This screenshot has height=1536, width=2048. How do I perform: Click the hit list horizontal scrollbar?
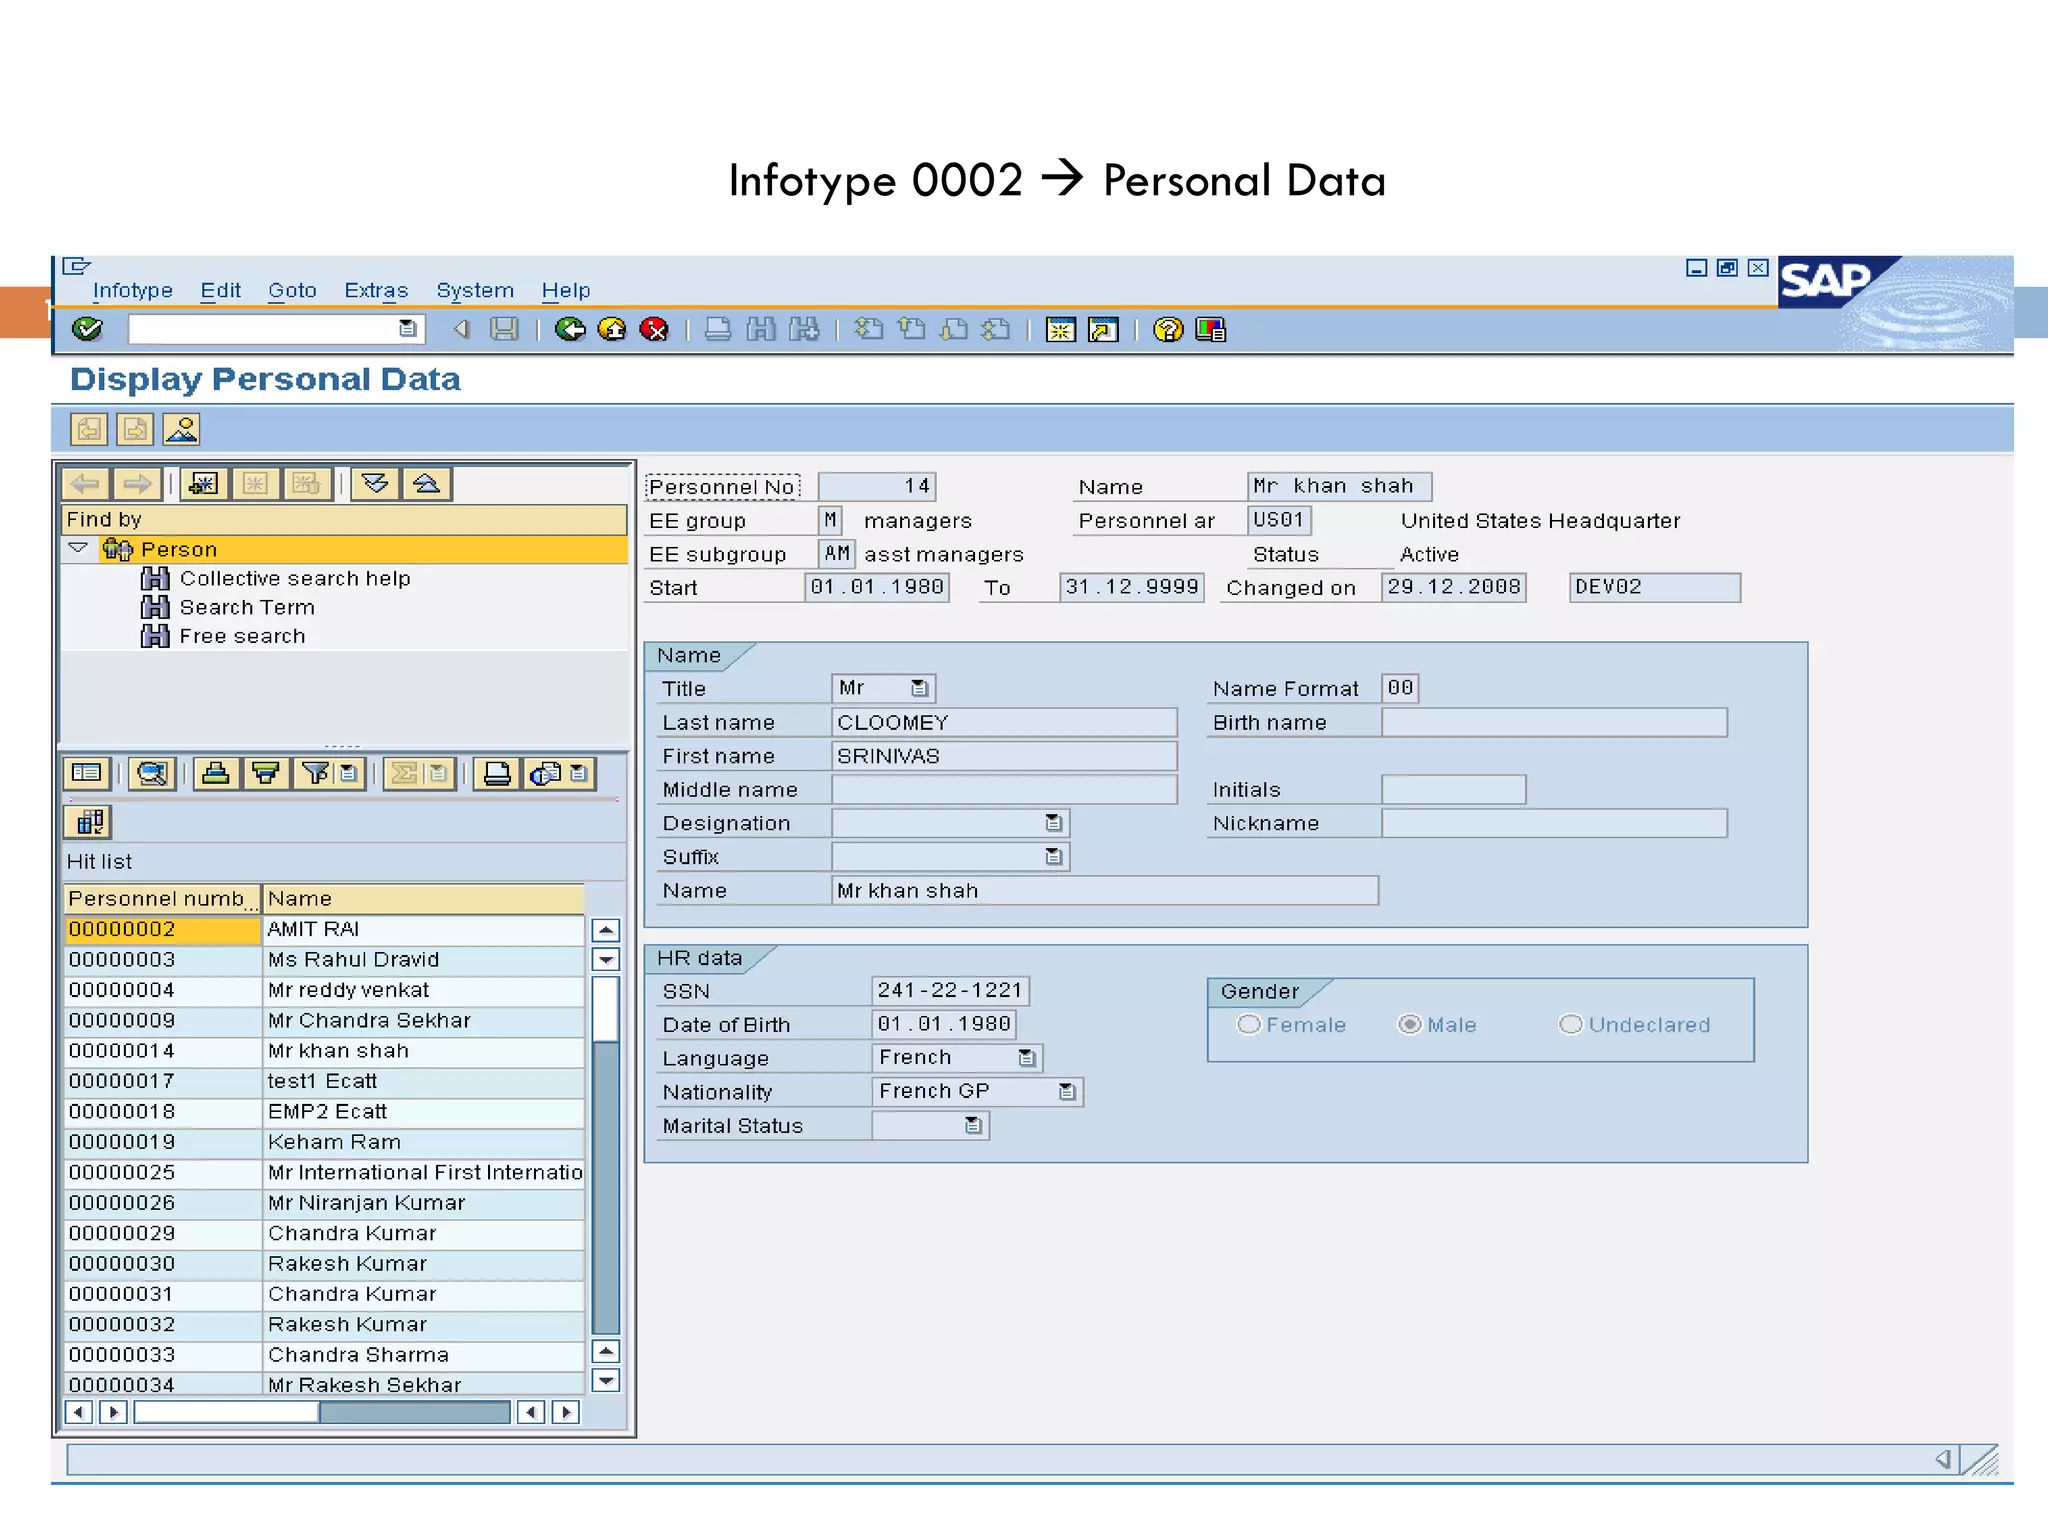coord(322,1412)
